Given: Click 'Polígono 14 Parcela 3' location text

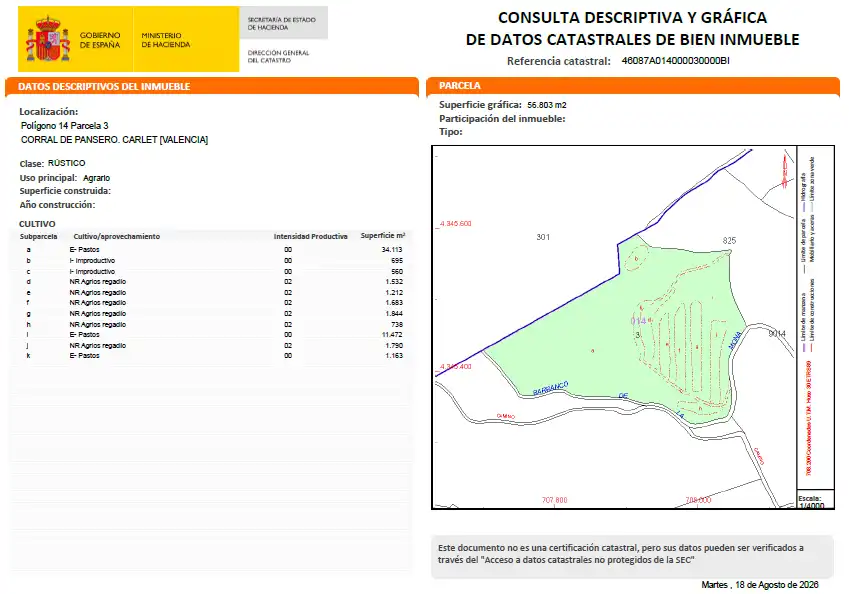Looking at the screenshot, I should [64, 126].
